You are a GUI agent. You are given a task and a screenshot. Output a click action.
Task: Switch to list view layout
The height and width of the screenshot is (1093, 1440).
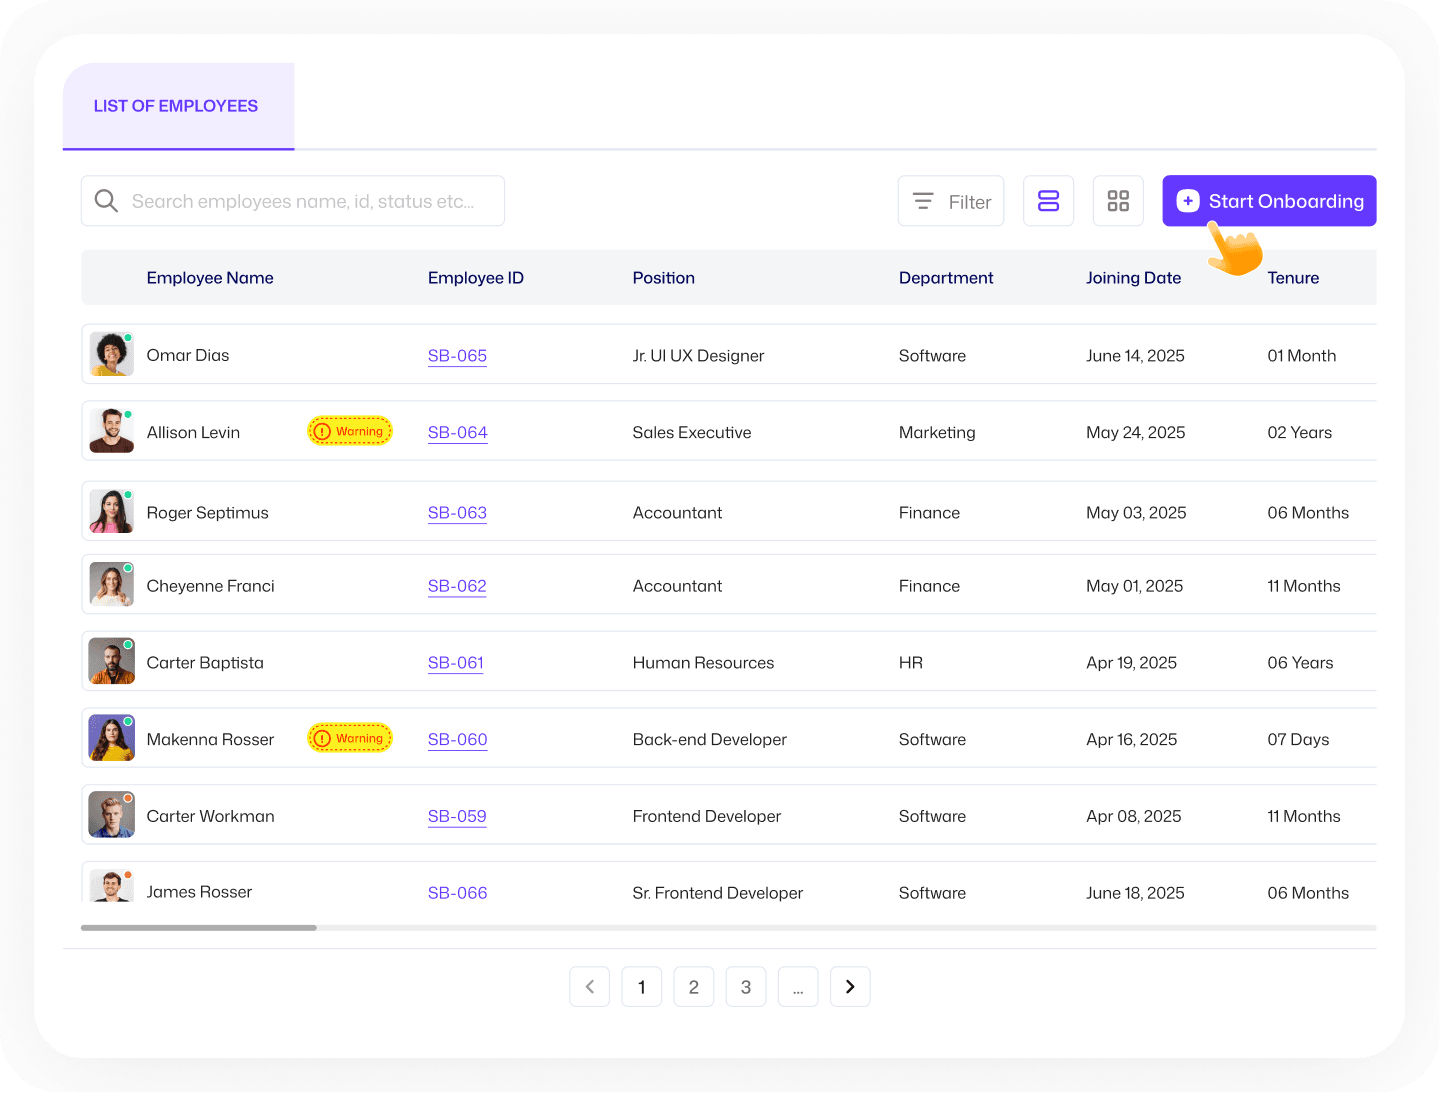[1048, 200]
